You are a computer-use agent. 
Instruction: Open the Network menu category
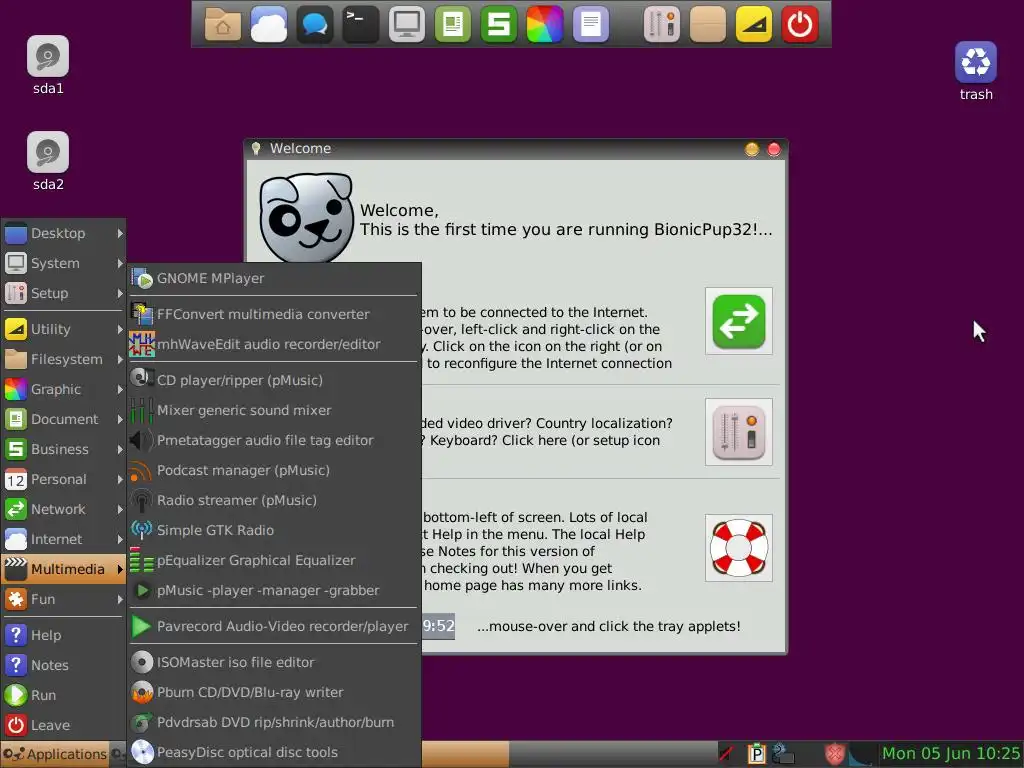click(63, 509)
